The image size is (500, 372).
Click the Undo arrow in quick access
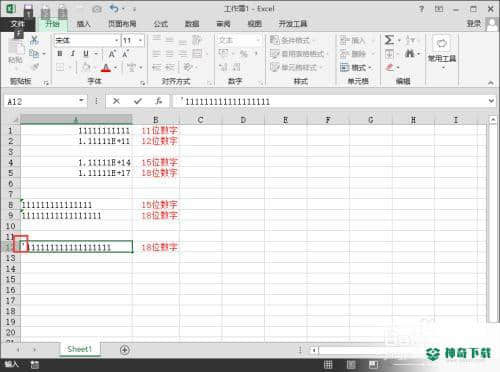(x=114, y=9)
